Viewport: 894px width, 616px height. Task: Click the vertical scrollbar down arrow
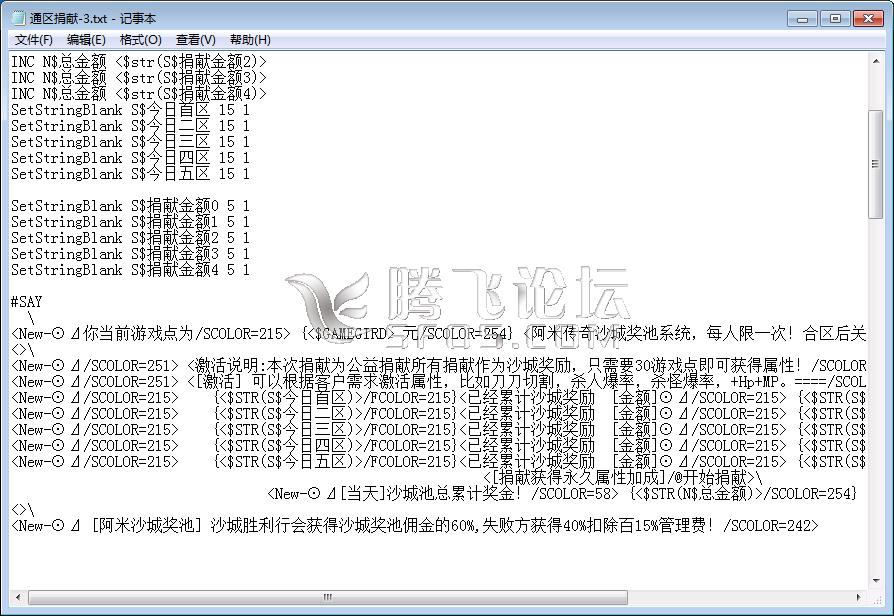876,579
